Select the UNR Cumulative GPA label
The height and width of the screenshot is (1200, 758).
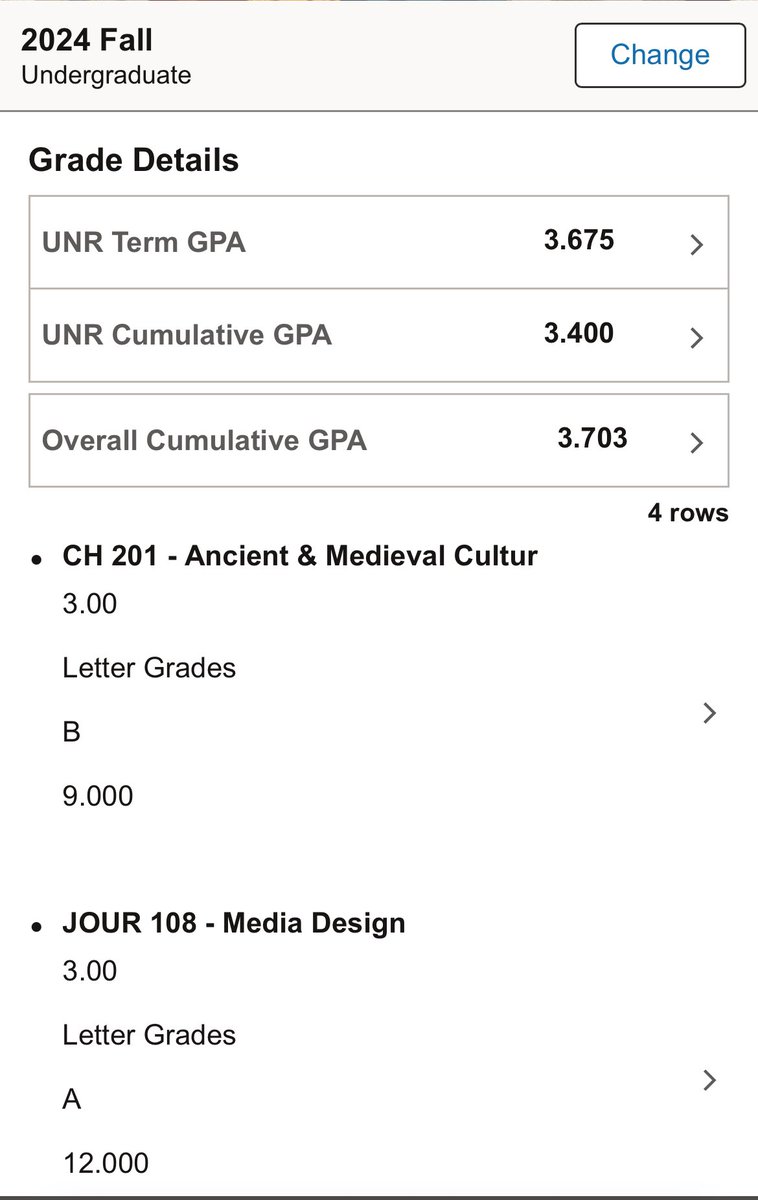pyautogui.click(x=187, y=335)
